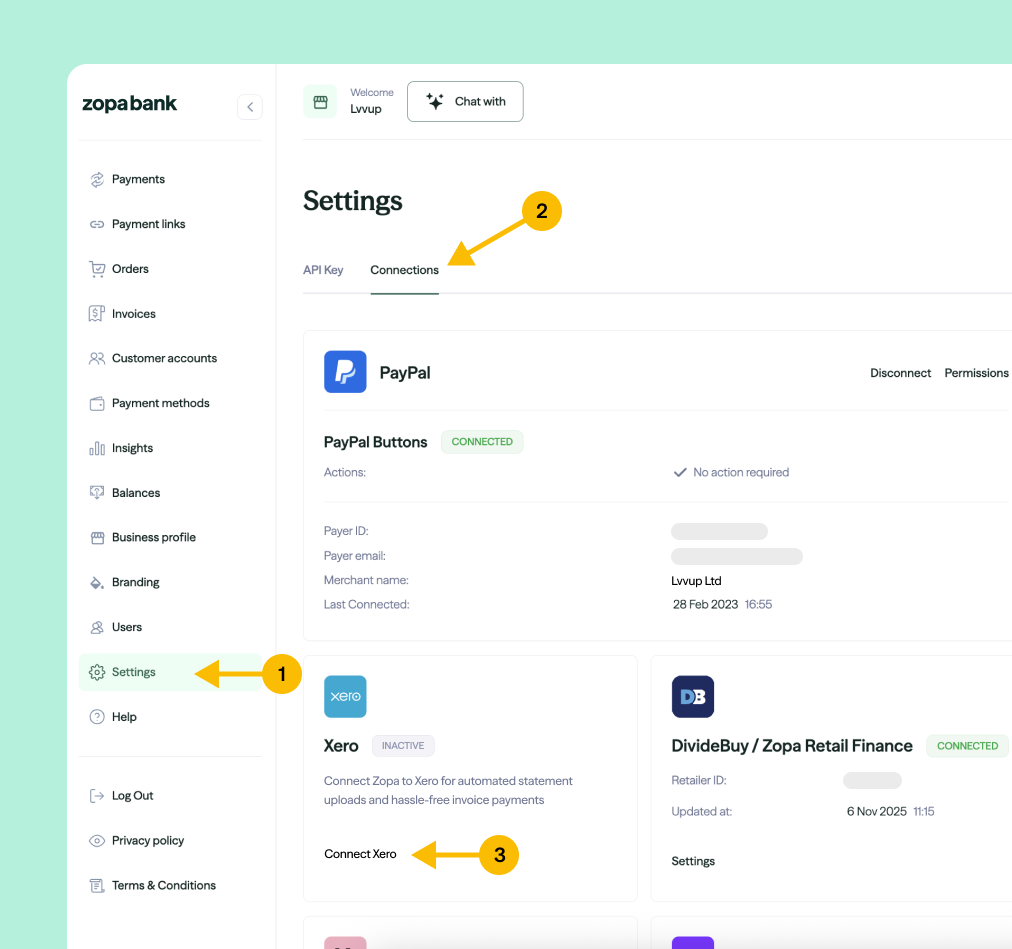Collapse the sidebar with the chevron button
Screen dimensions: 1012x949
(250, 107)
